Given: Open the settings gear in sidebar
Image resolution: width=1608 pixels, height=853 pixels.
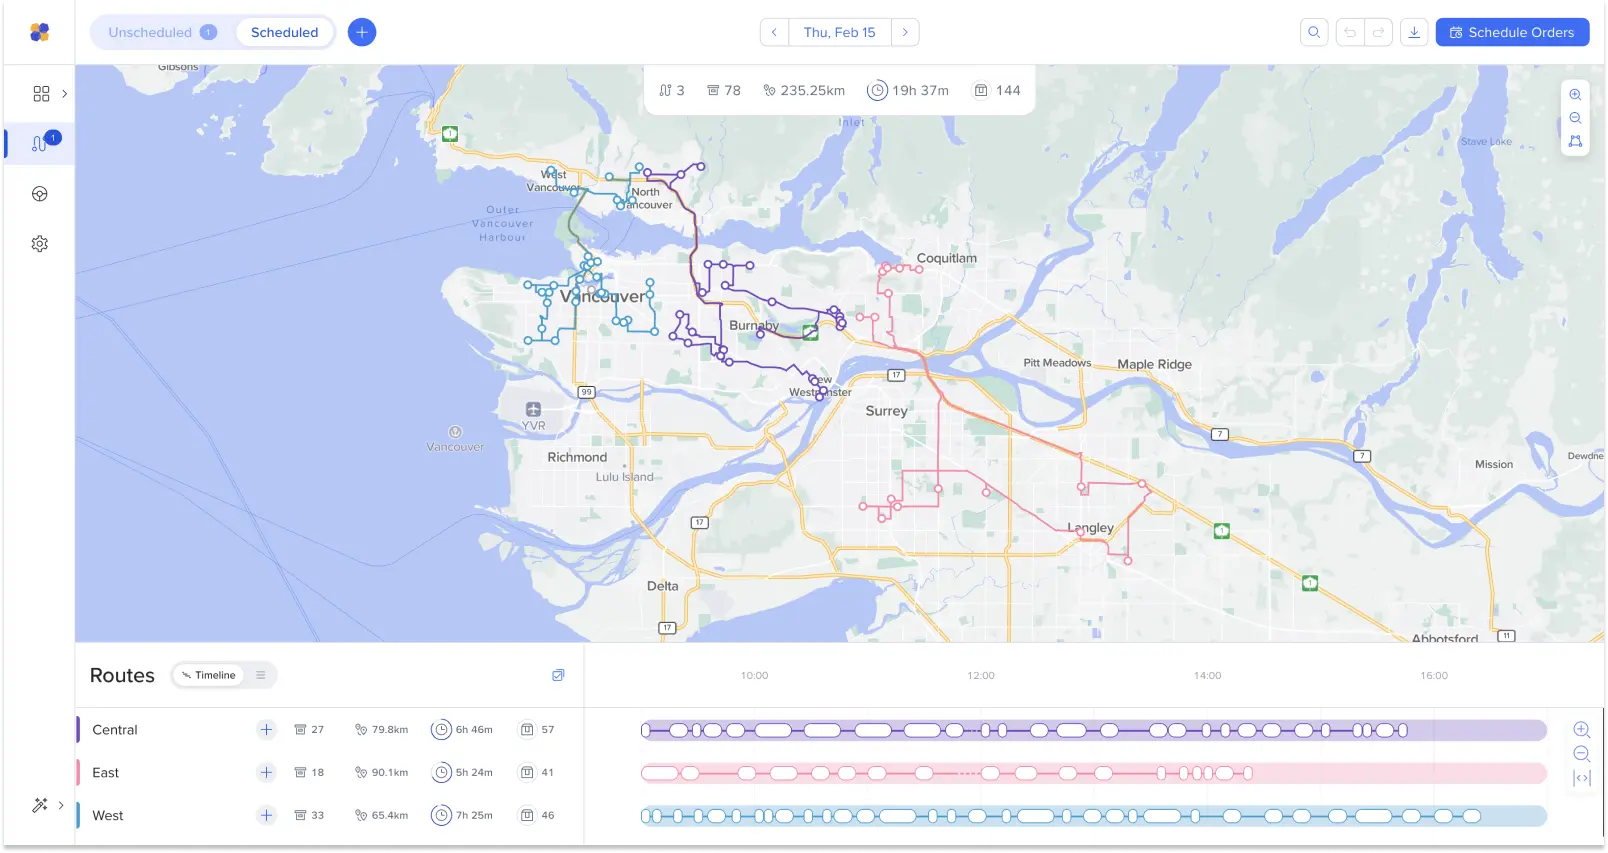Looking at the screenshot, I should 40,244.
